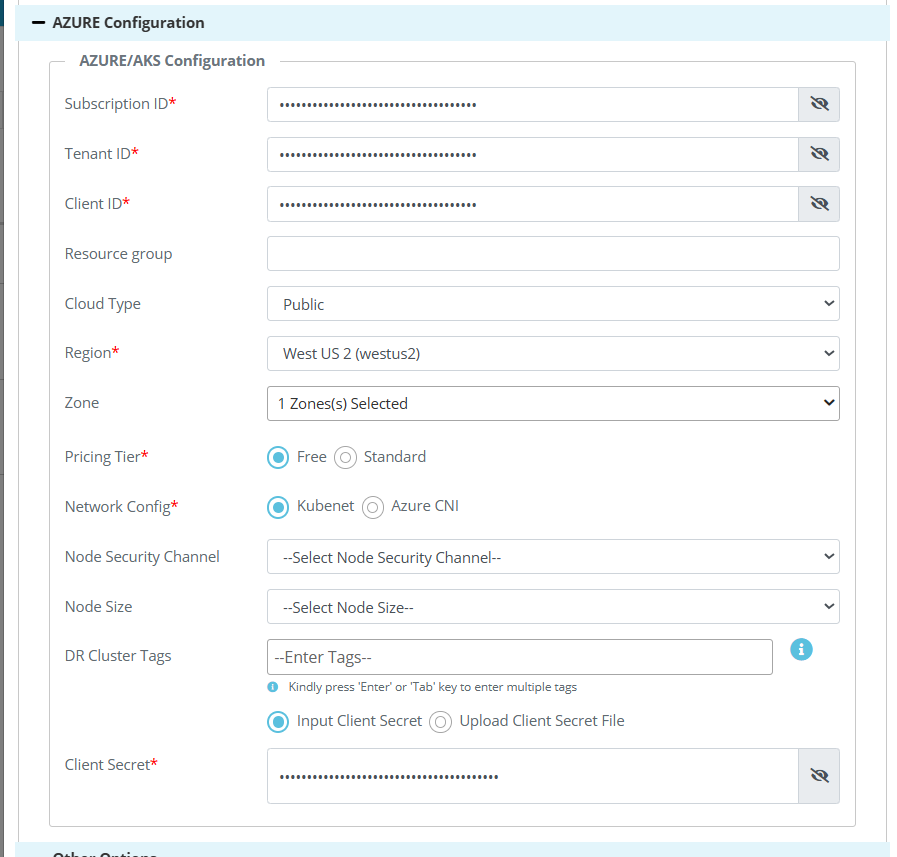Click the 'AZURE/AKS Configuration' legend text
This screenshot has width=897, height=857.
point(172,61)
